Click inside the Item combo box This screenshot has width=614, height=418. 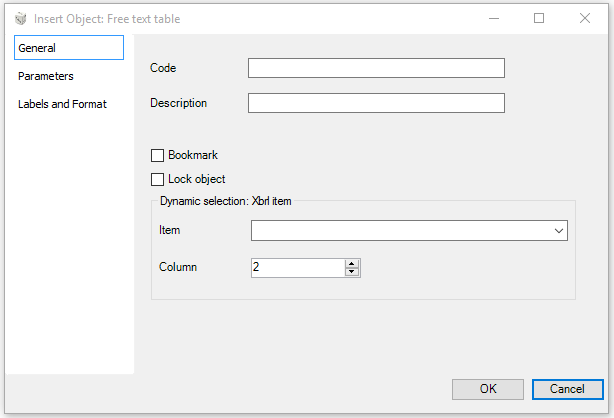point(409,231)
